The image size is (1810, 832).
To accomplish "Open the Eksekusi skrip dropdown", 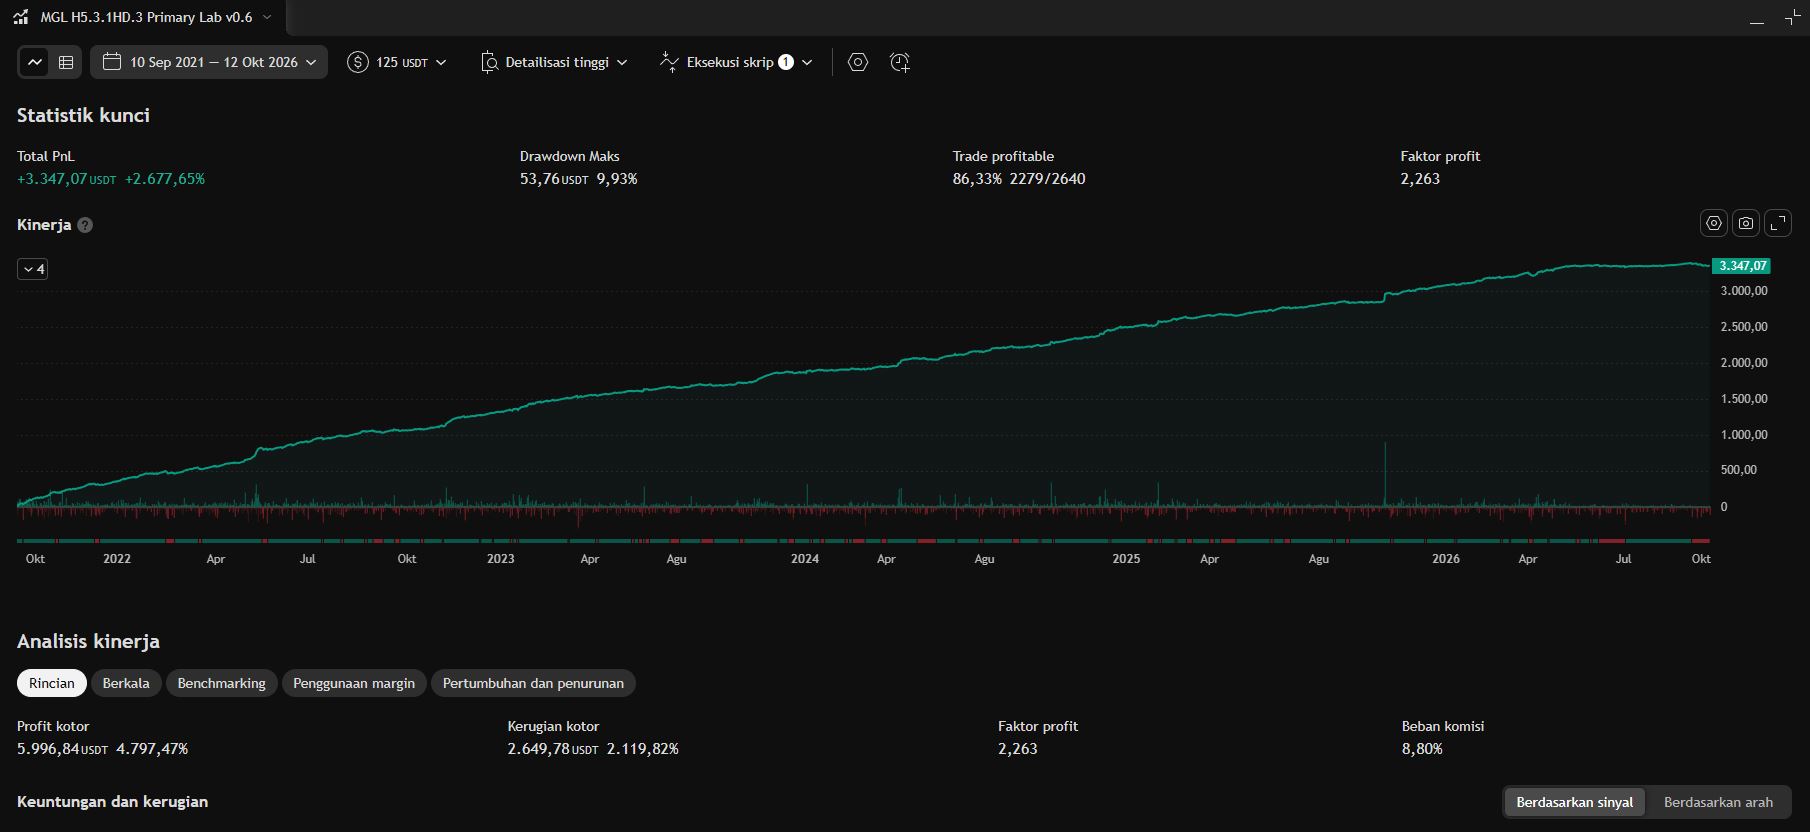I will click(x=736, y=62).
